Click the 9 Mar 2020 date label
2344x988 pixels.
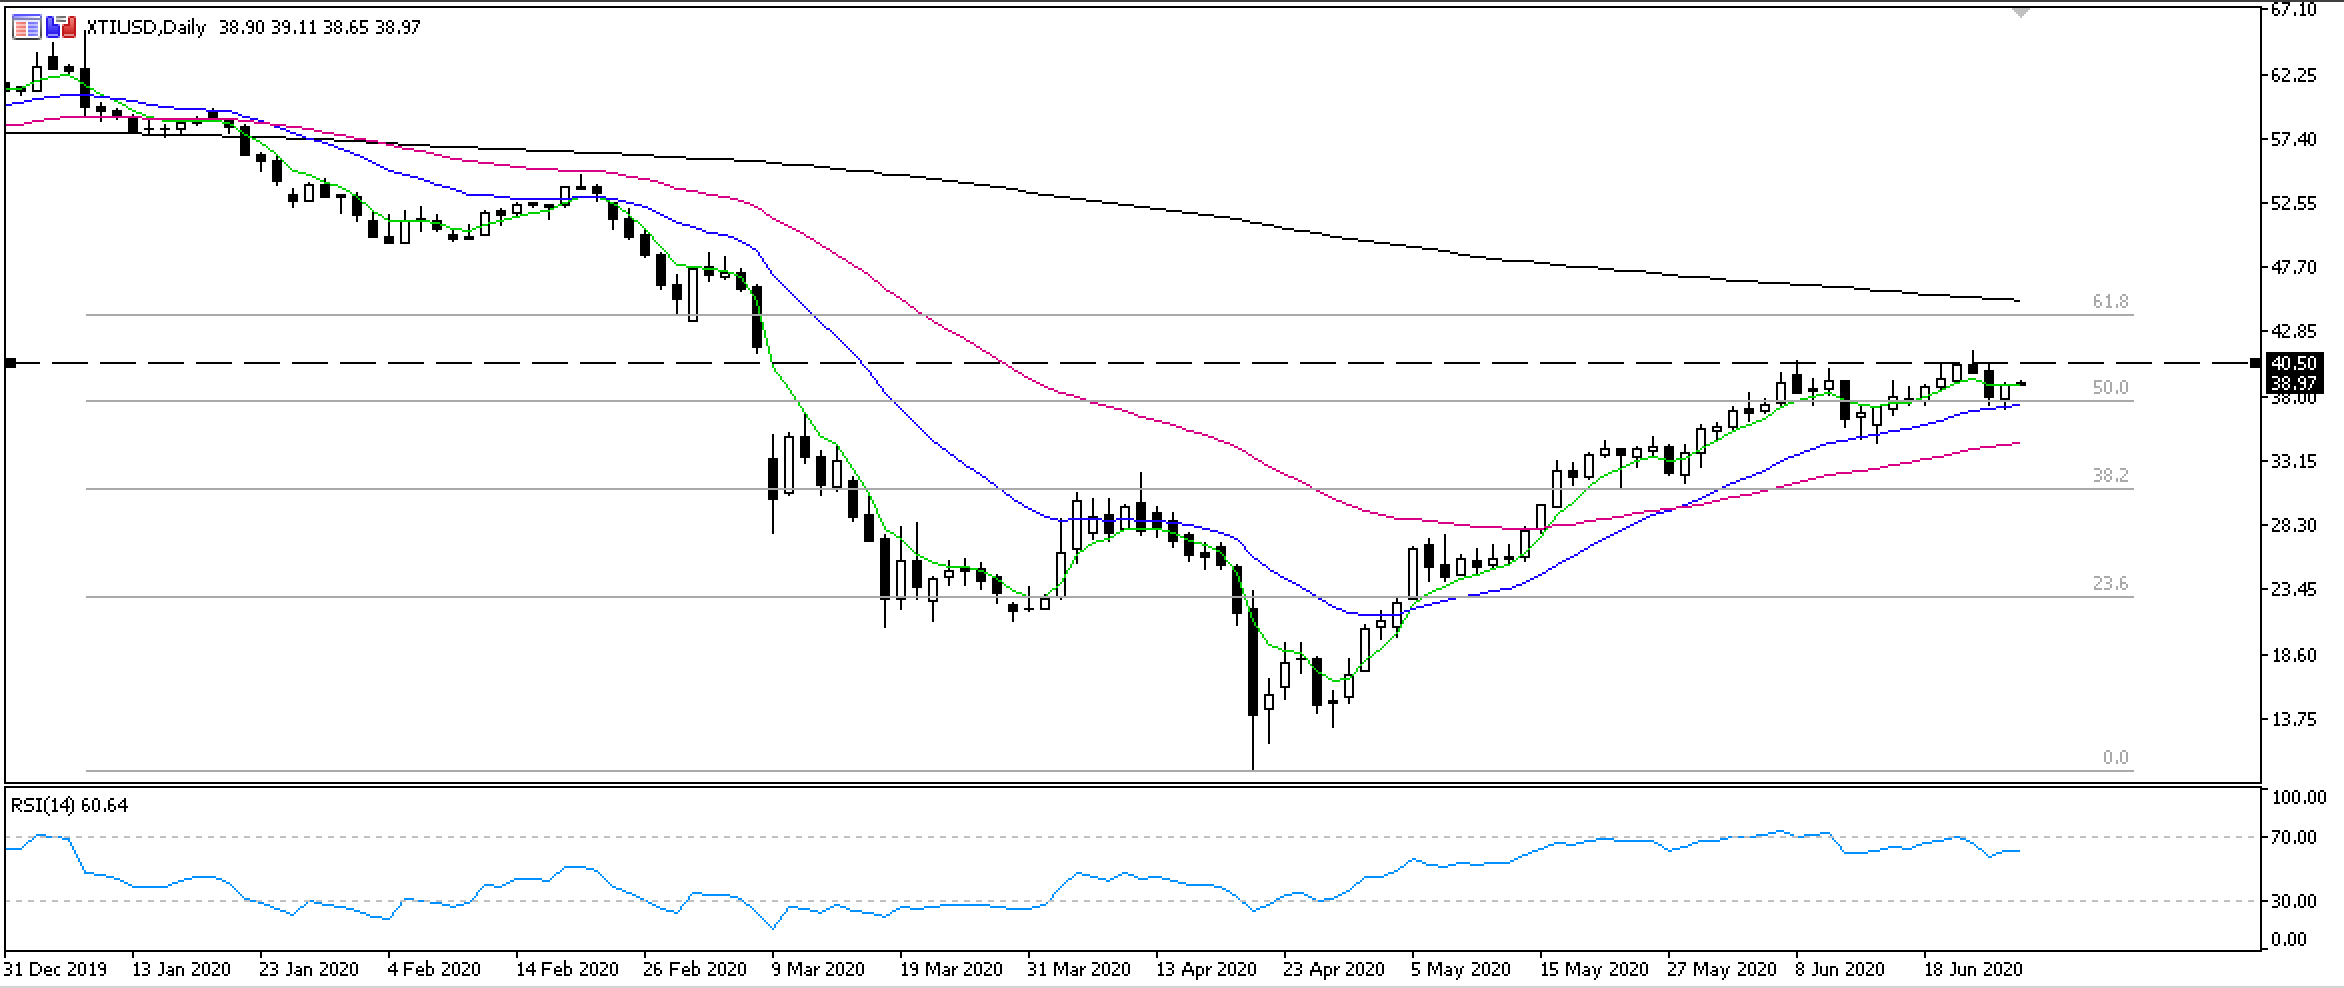(x=818, y=969)
